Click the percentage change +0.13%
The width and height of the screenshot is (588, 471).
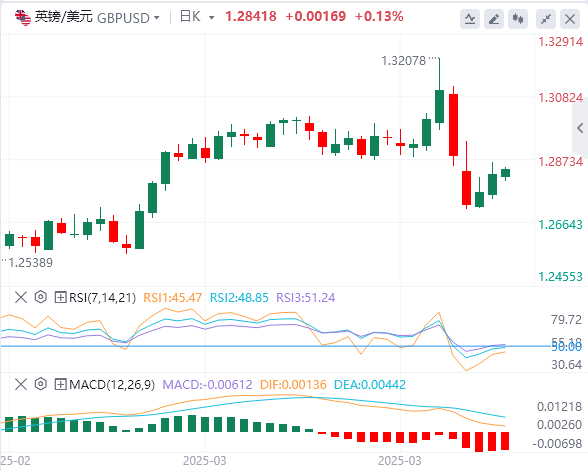(379, 16)
